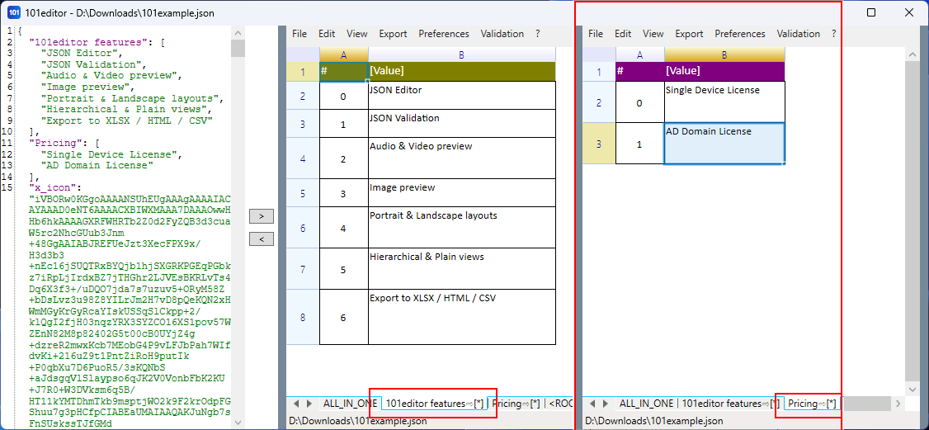Click the olive '[Value]' header cell in left grid
The image size is (929, 430).
[462, 71]
